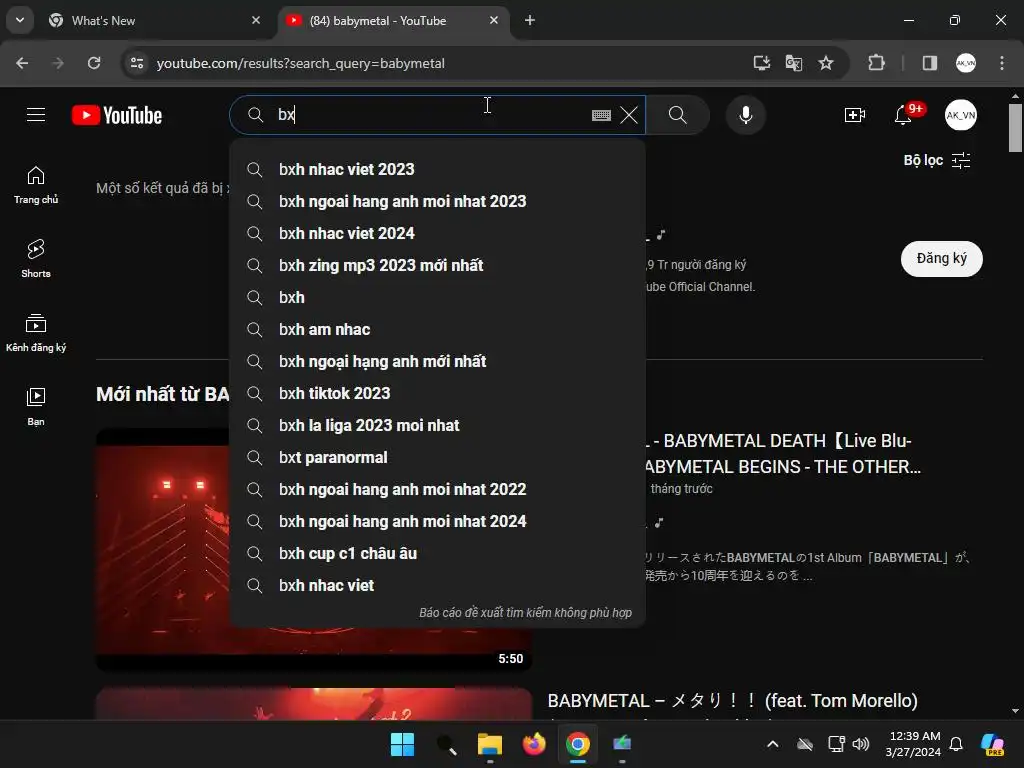Open File Explorer from taskbar
Screen dimensions: 1024x768
490,744
